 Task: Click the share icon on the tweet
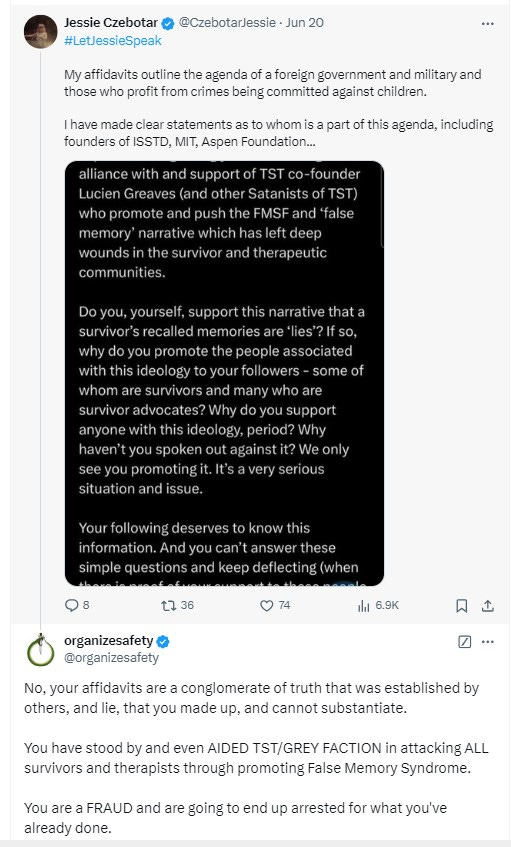(488, 606)
